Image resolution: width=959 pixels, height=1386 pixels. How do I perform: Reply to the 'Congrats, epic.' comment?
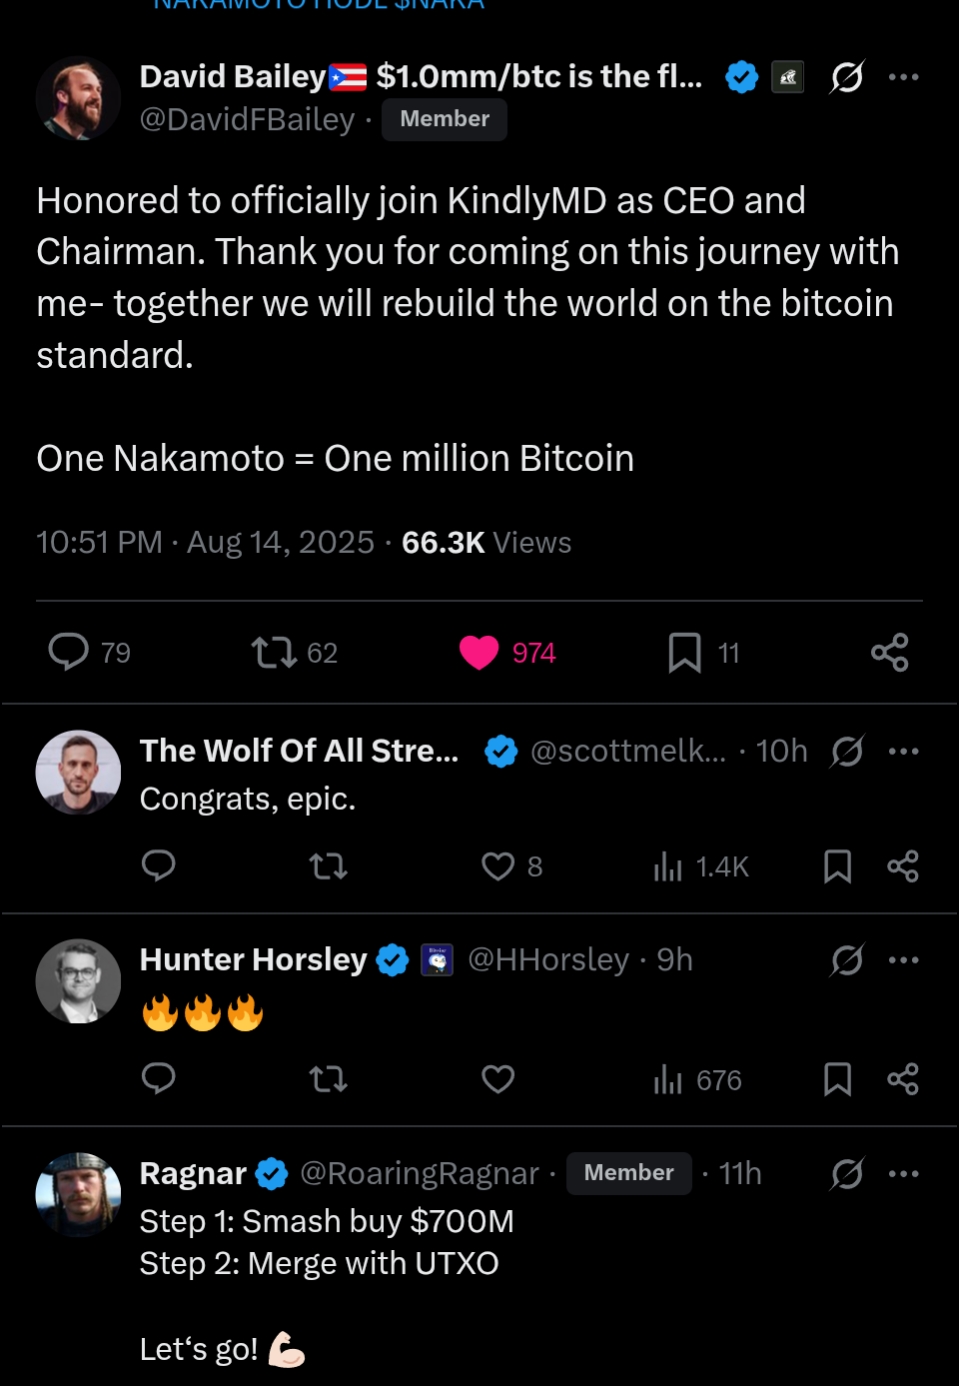159,865
